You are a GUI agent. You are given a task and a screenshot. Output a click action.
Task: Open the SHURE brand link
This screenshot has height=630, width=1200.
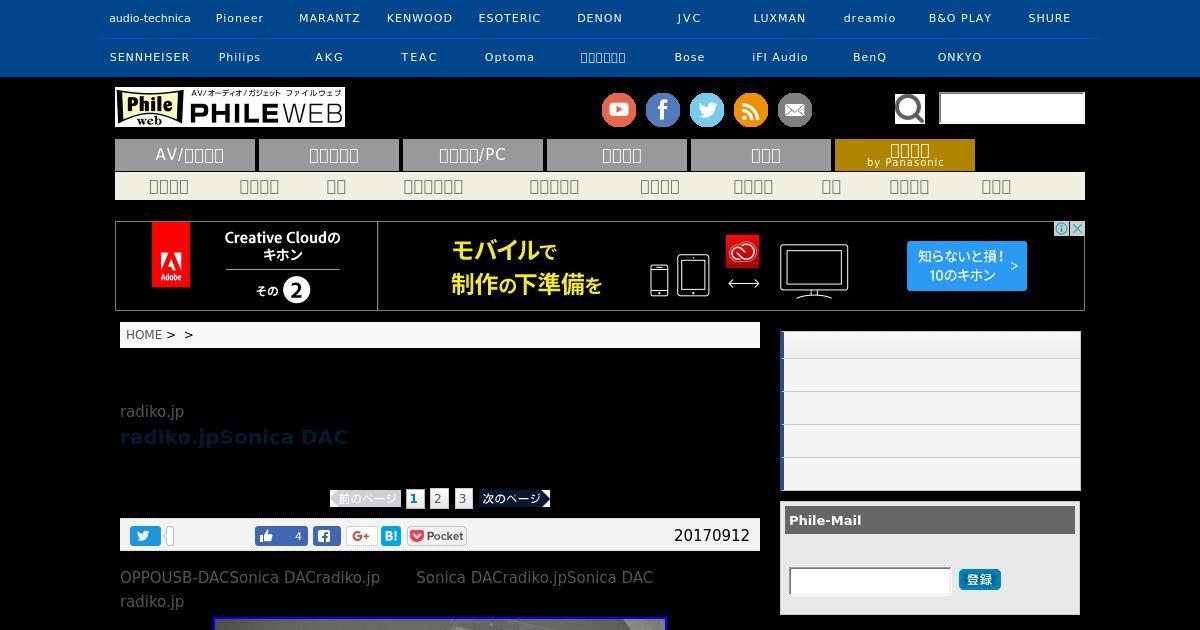coord(1050,18)
